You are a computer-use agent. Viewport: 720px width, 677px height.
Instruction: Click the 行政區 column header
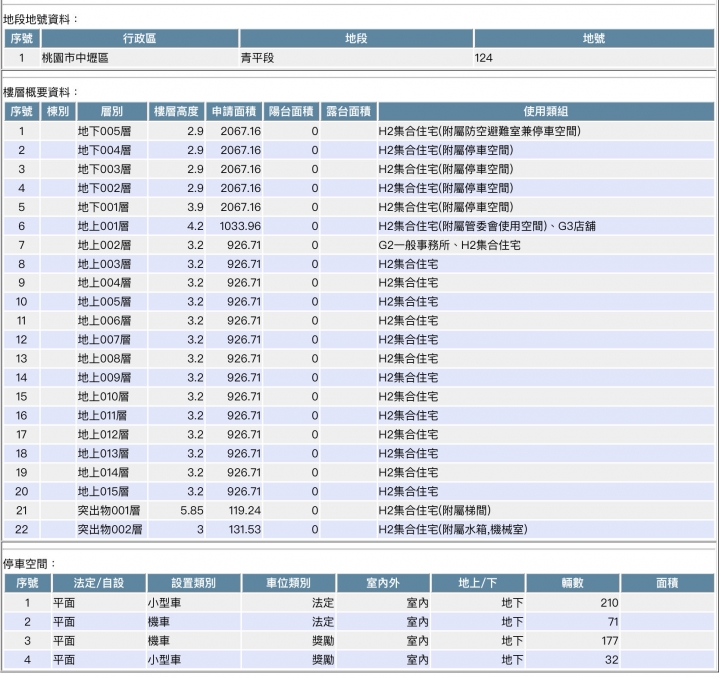coord(140,38)
